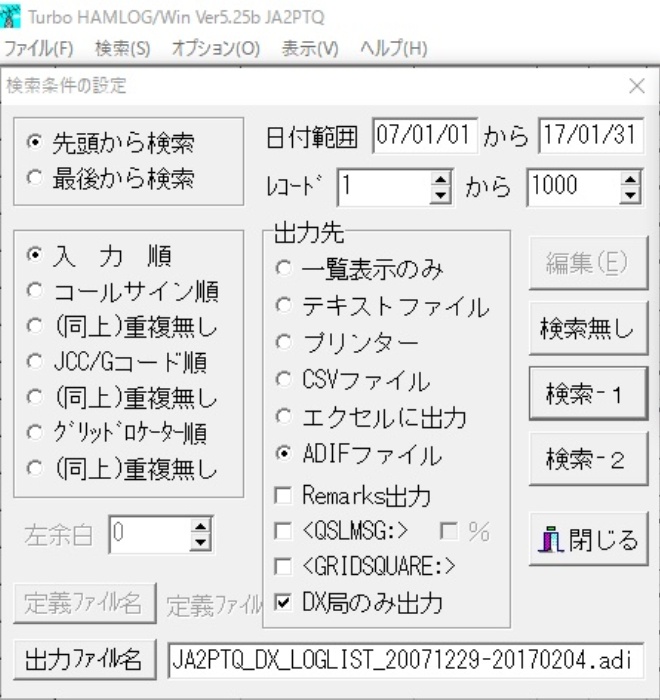Increase the record end value 1000 up arrow
This screenshot has height=700, width=660.
[630, 178]
